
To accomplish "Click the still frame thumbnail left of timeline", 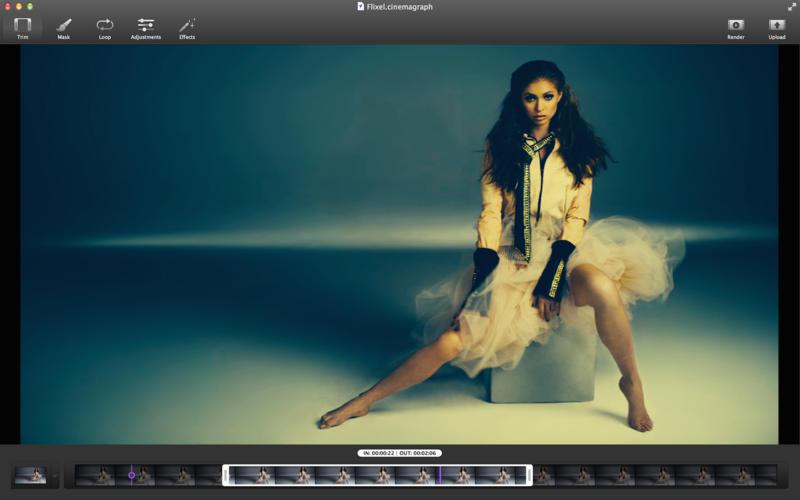I will pyautogui.click(x=30, y=475).
